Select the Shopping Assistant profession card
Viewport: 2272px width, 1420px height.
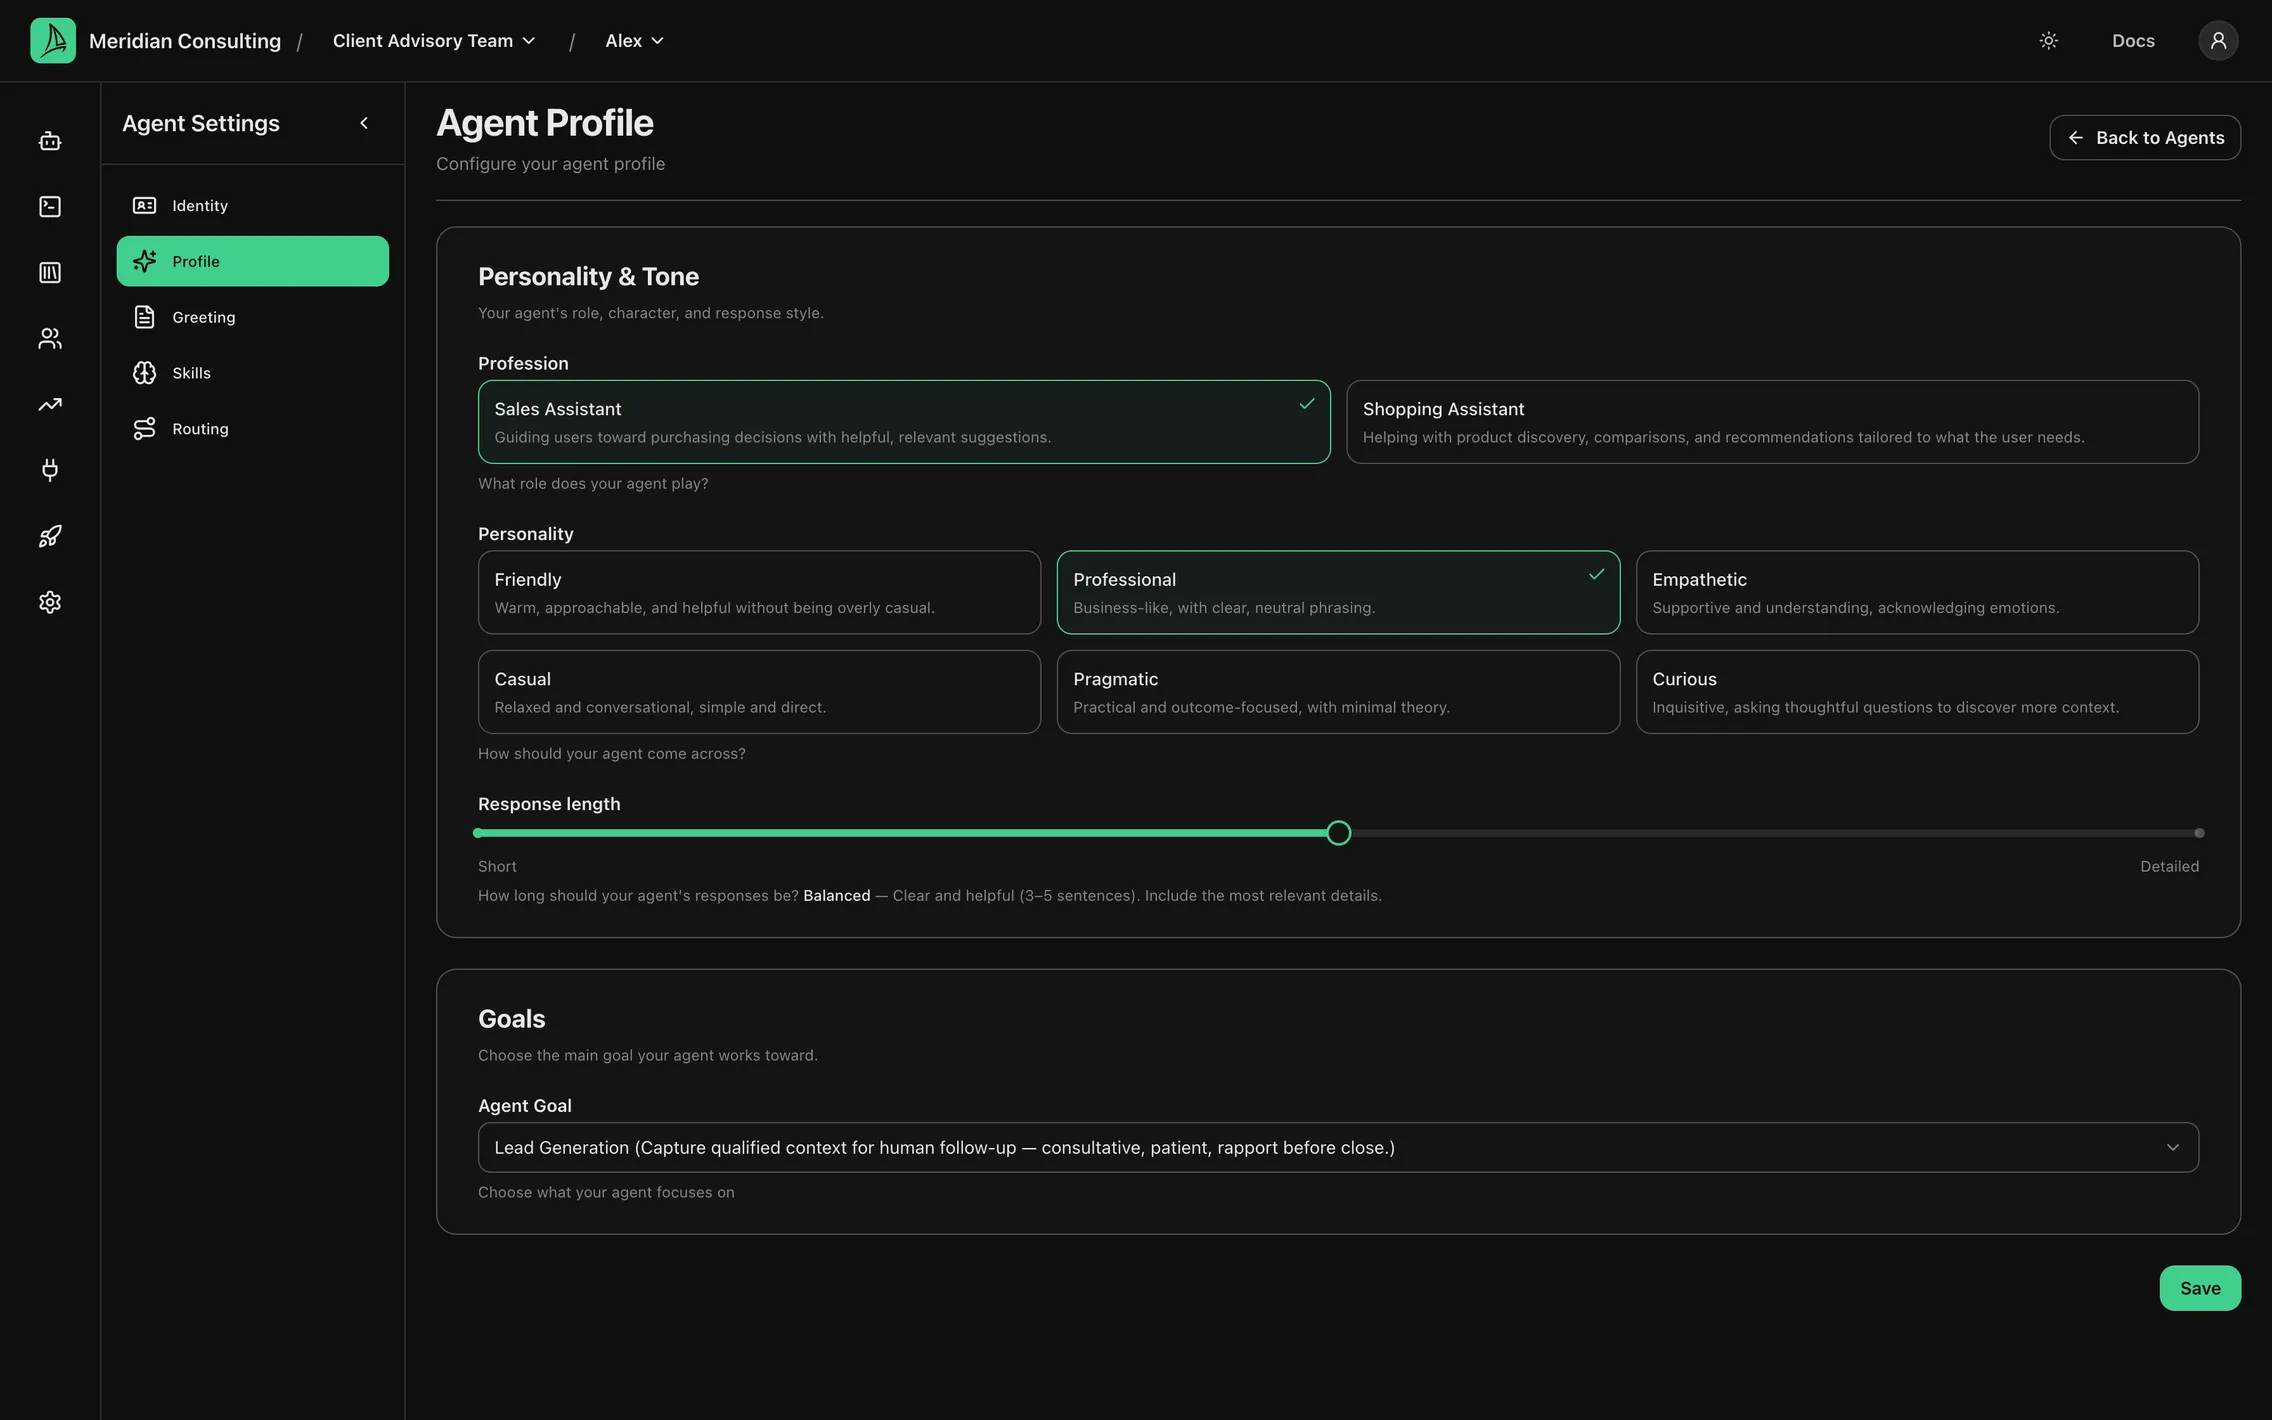(1772, 422)
